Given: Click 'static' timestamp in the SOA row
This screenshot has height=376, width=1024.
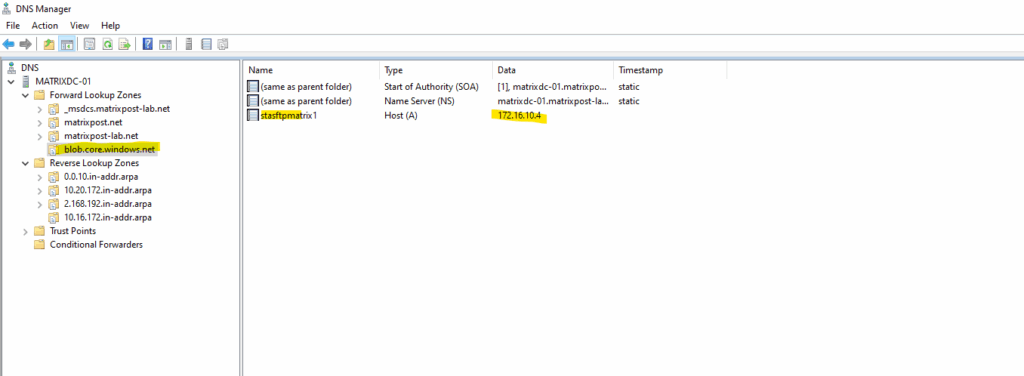Looking at the screenshot, I should tap(629, 86).
